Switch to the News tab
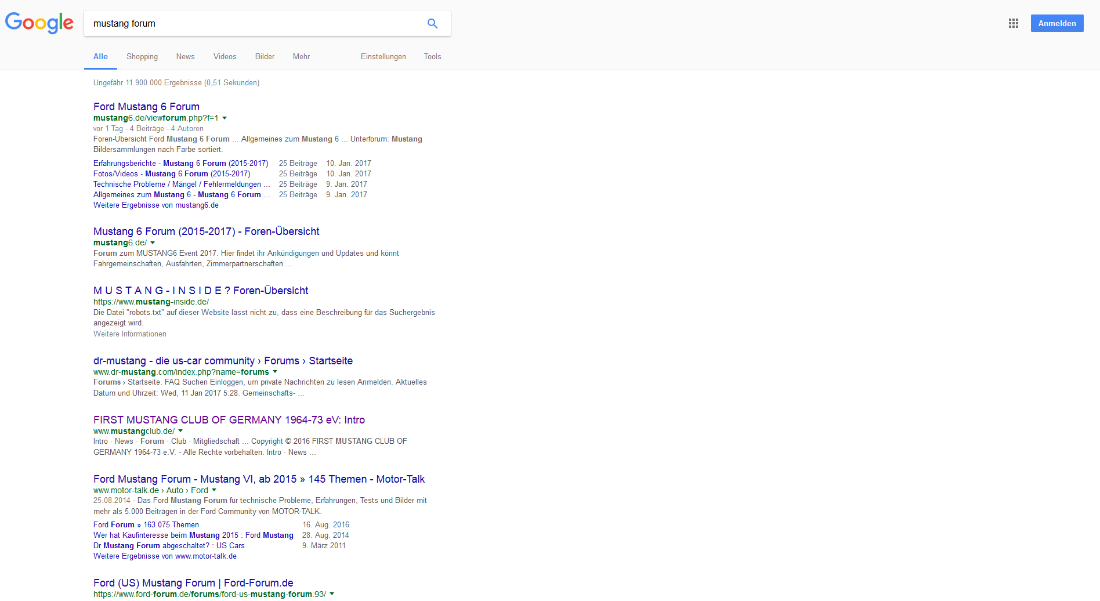Image resolution: width=1100 pixels, height=601 pixels. [x=185, y=57]
